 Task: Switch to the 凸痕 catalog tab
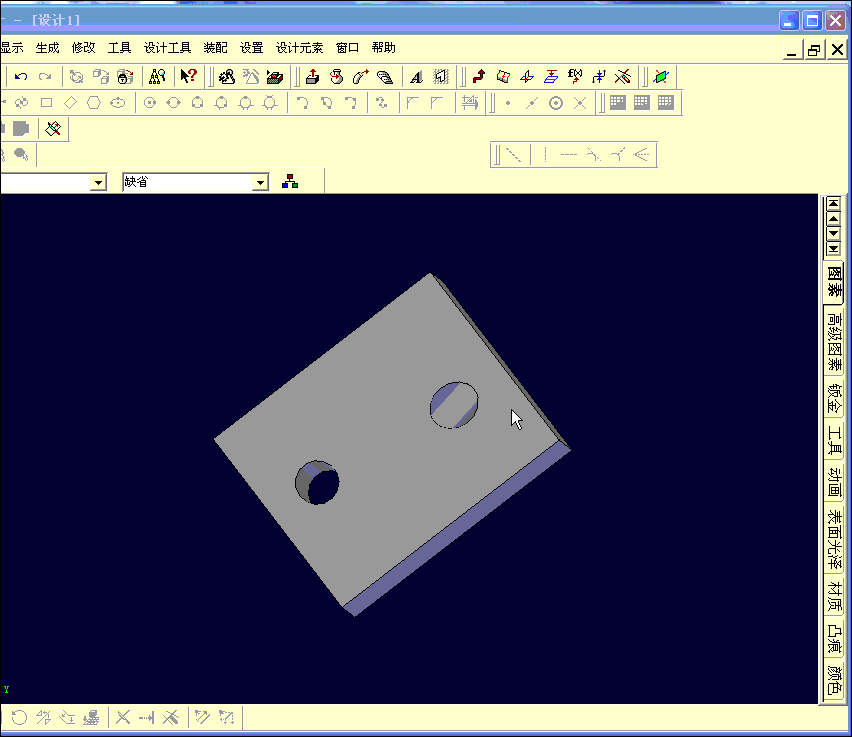click(x=834, y=639)
